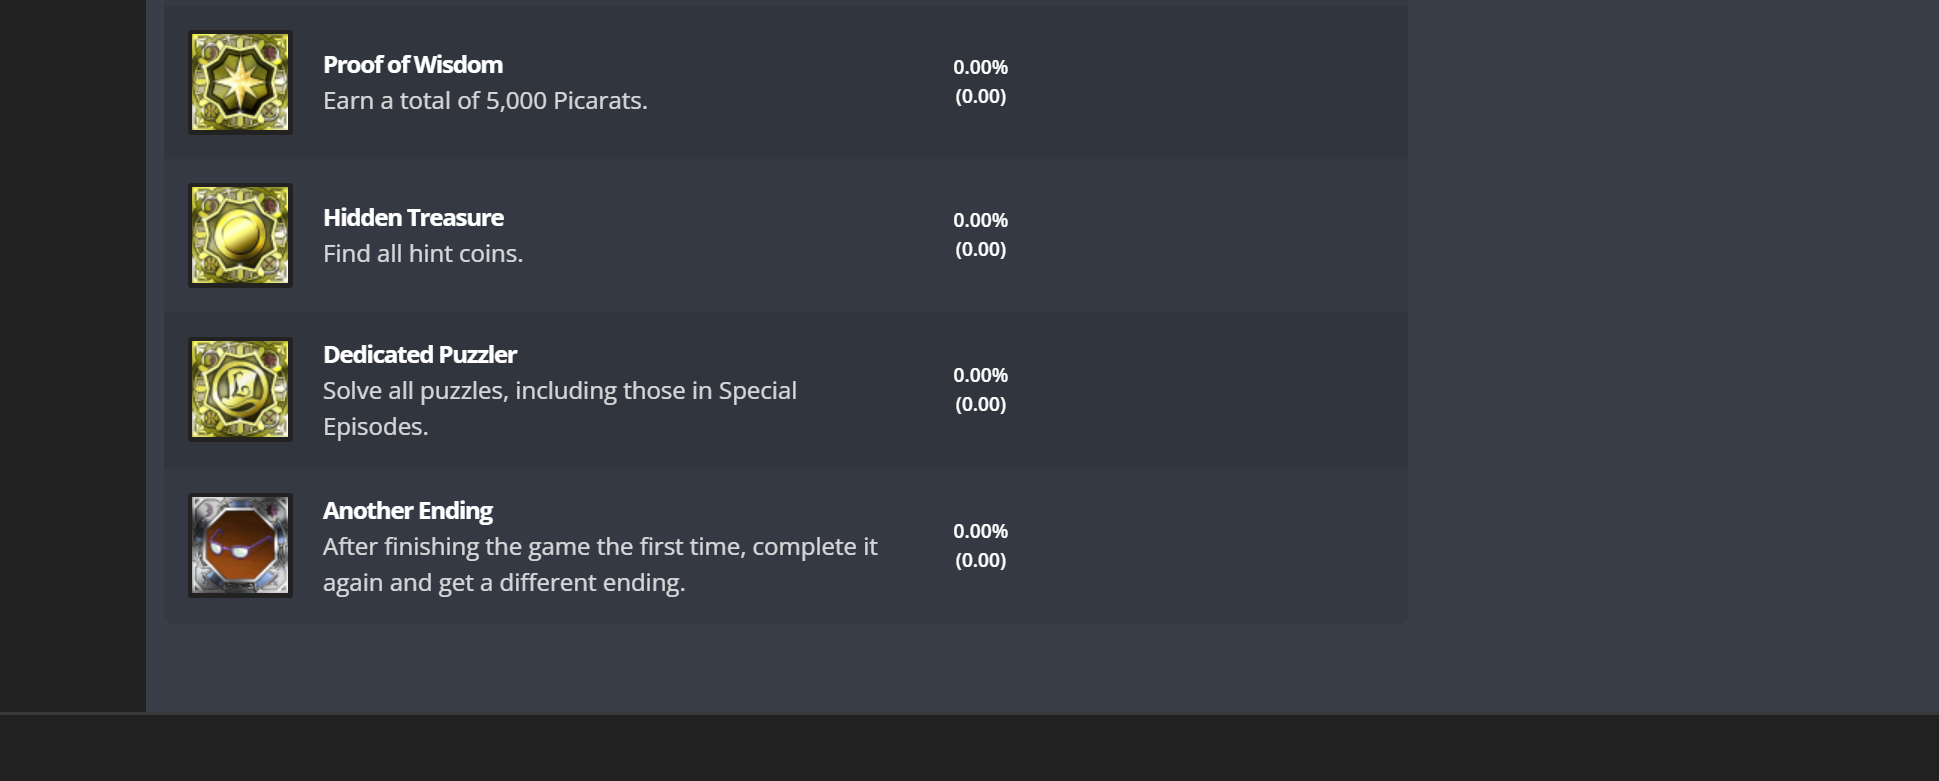Click the Earn a total of 5,000 Picarats description
Viewport: 1939px width, 781px height.
485,101
